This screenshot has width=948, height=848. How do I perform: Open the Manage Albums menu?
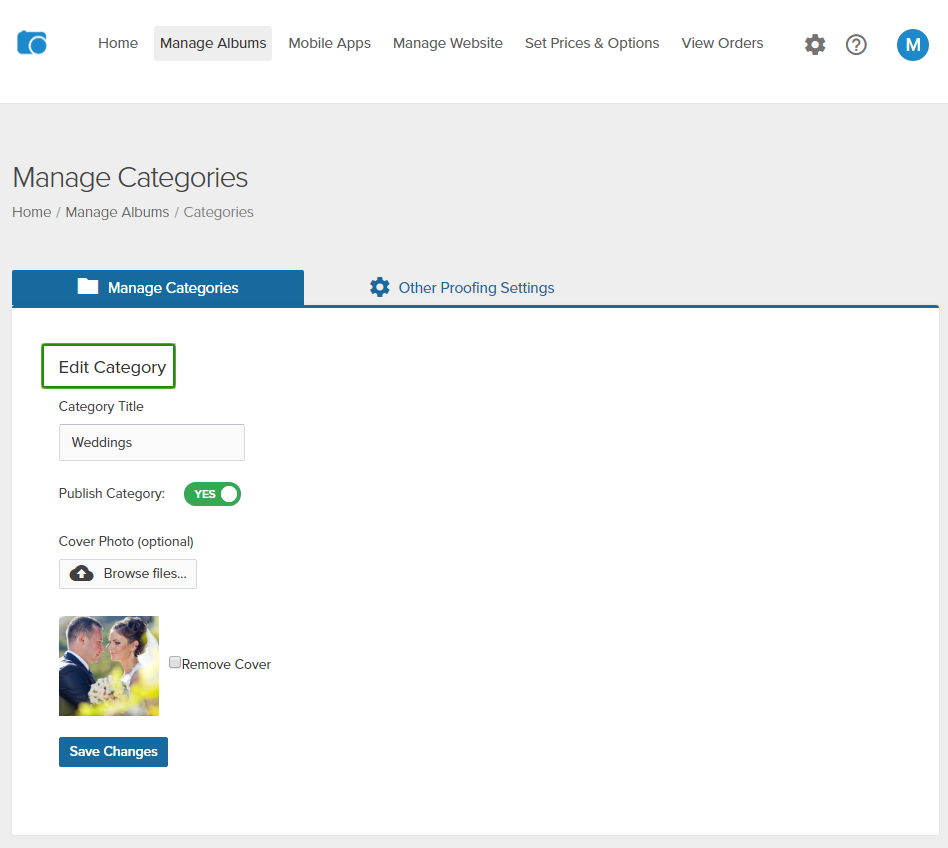pyautogui.click(x=213, y=43)
